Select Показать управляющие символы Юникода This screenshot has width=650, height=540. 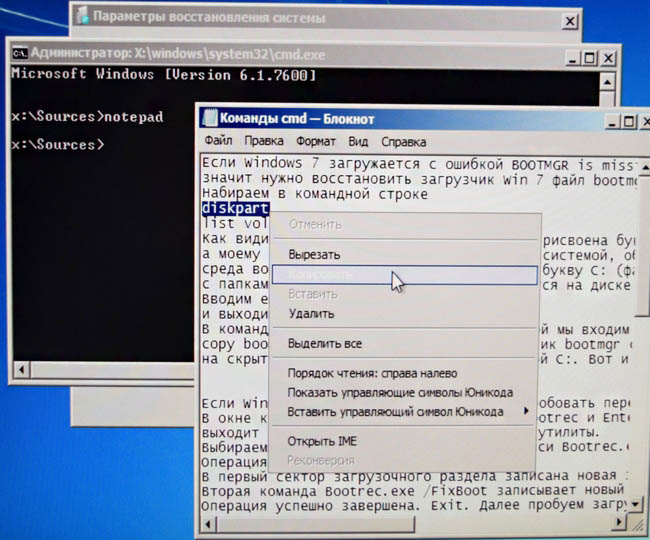(x=405, y=392)
